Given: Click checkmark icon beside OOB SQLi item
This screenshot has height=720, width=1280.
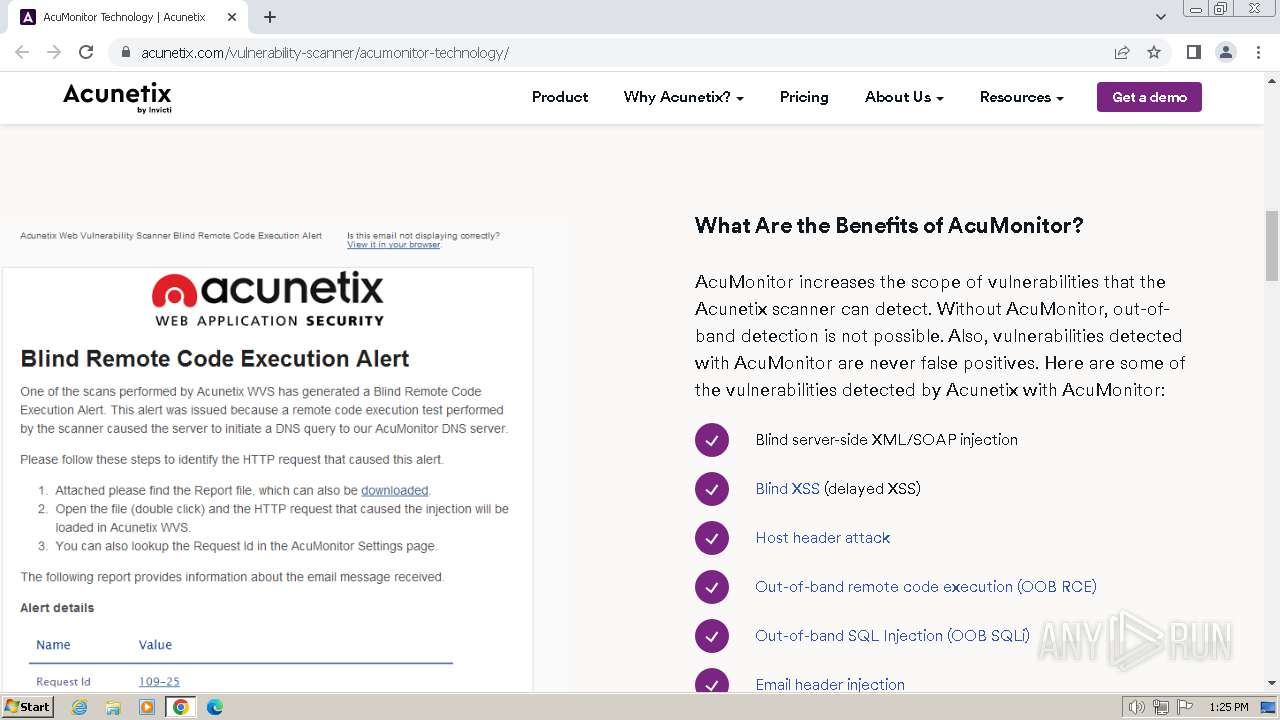Looking at the screenshot, I should coord(712,636).
